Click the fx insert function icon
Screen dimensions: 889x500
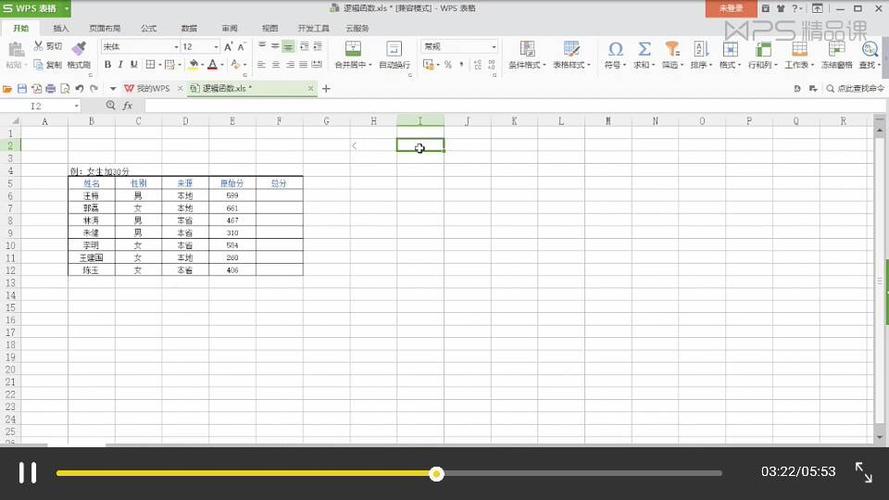pyautogui.click(x=128, y=105)
